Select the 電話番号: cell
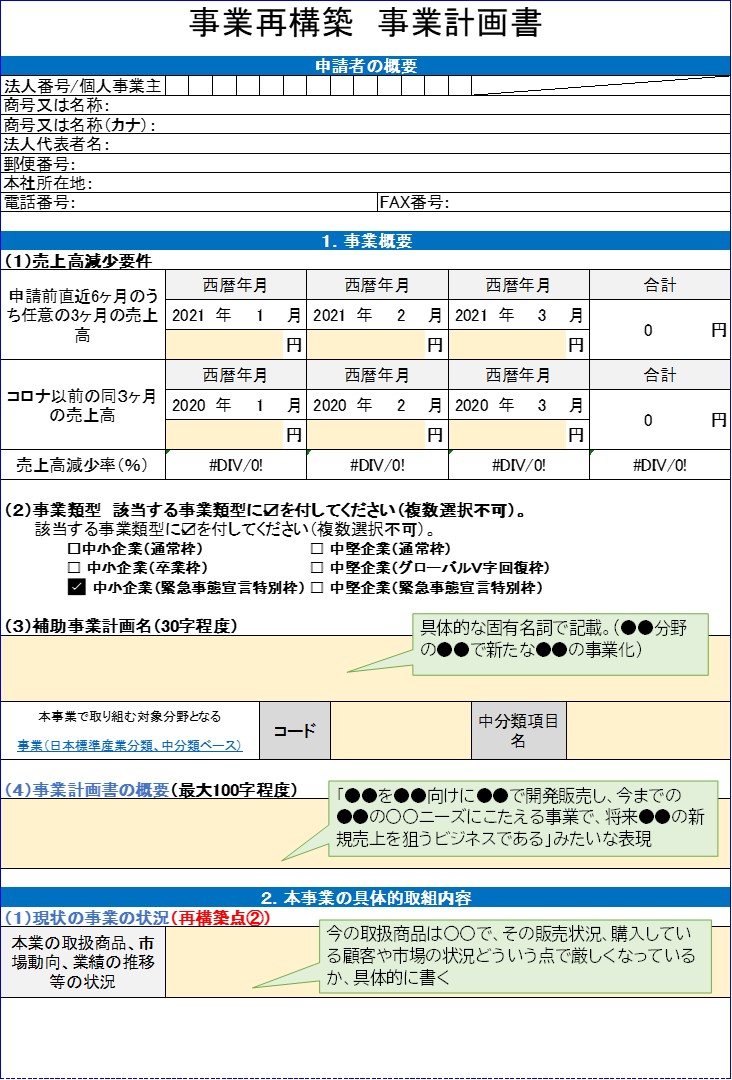This screenshot has width=732, height=1080. point(189,202)
